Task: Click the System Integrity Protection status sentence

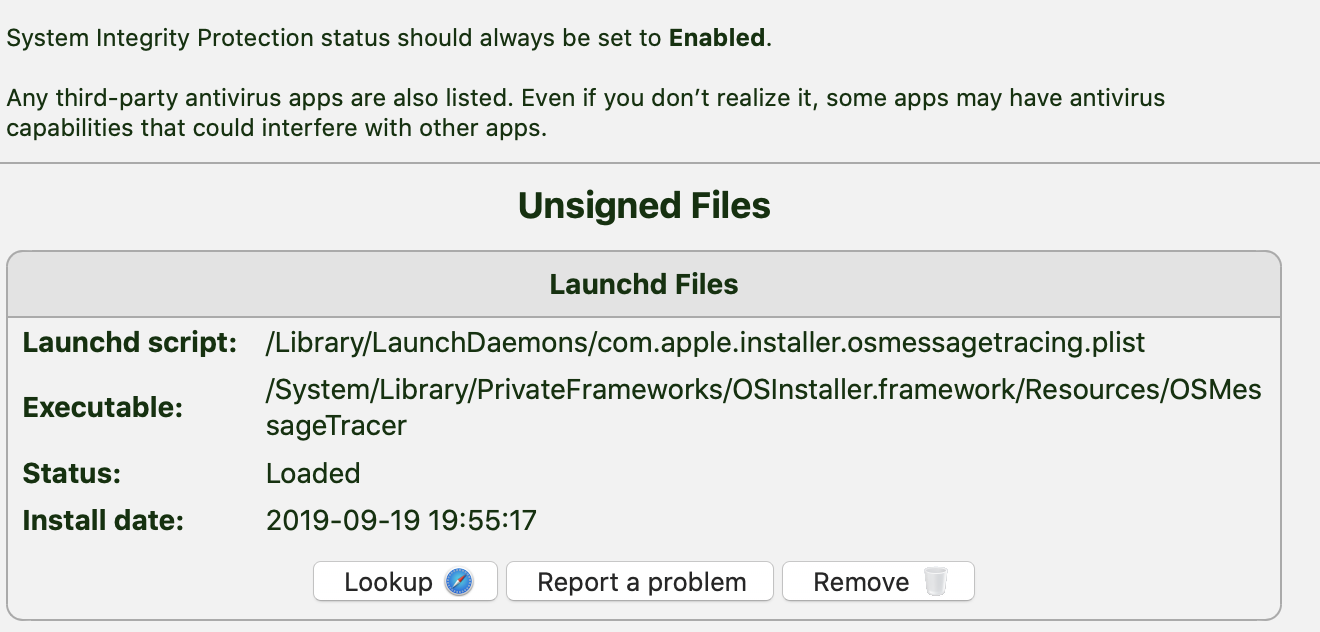Action: [389, 39]
